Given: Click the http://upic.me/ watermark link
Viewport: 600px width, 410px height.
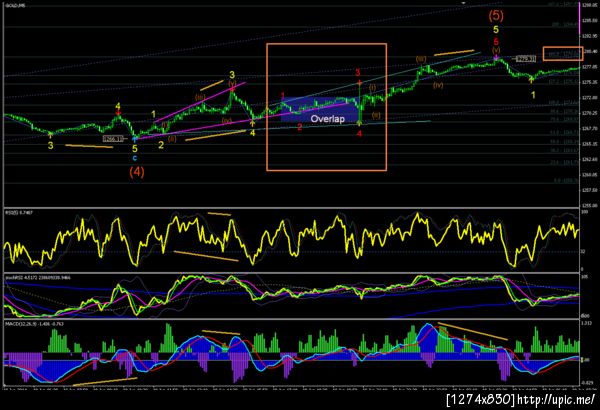Looking at the screenshot, I should 556,399.
